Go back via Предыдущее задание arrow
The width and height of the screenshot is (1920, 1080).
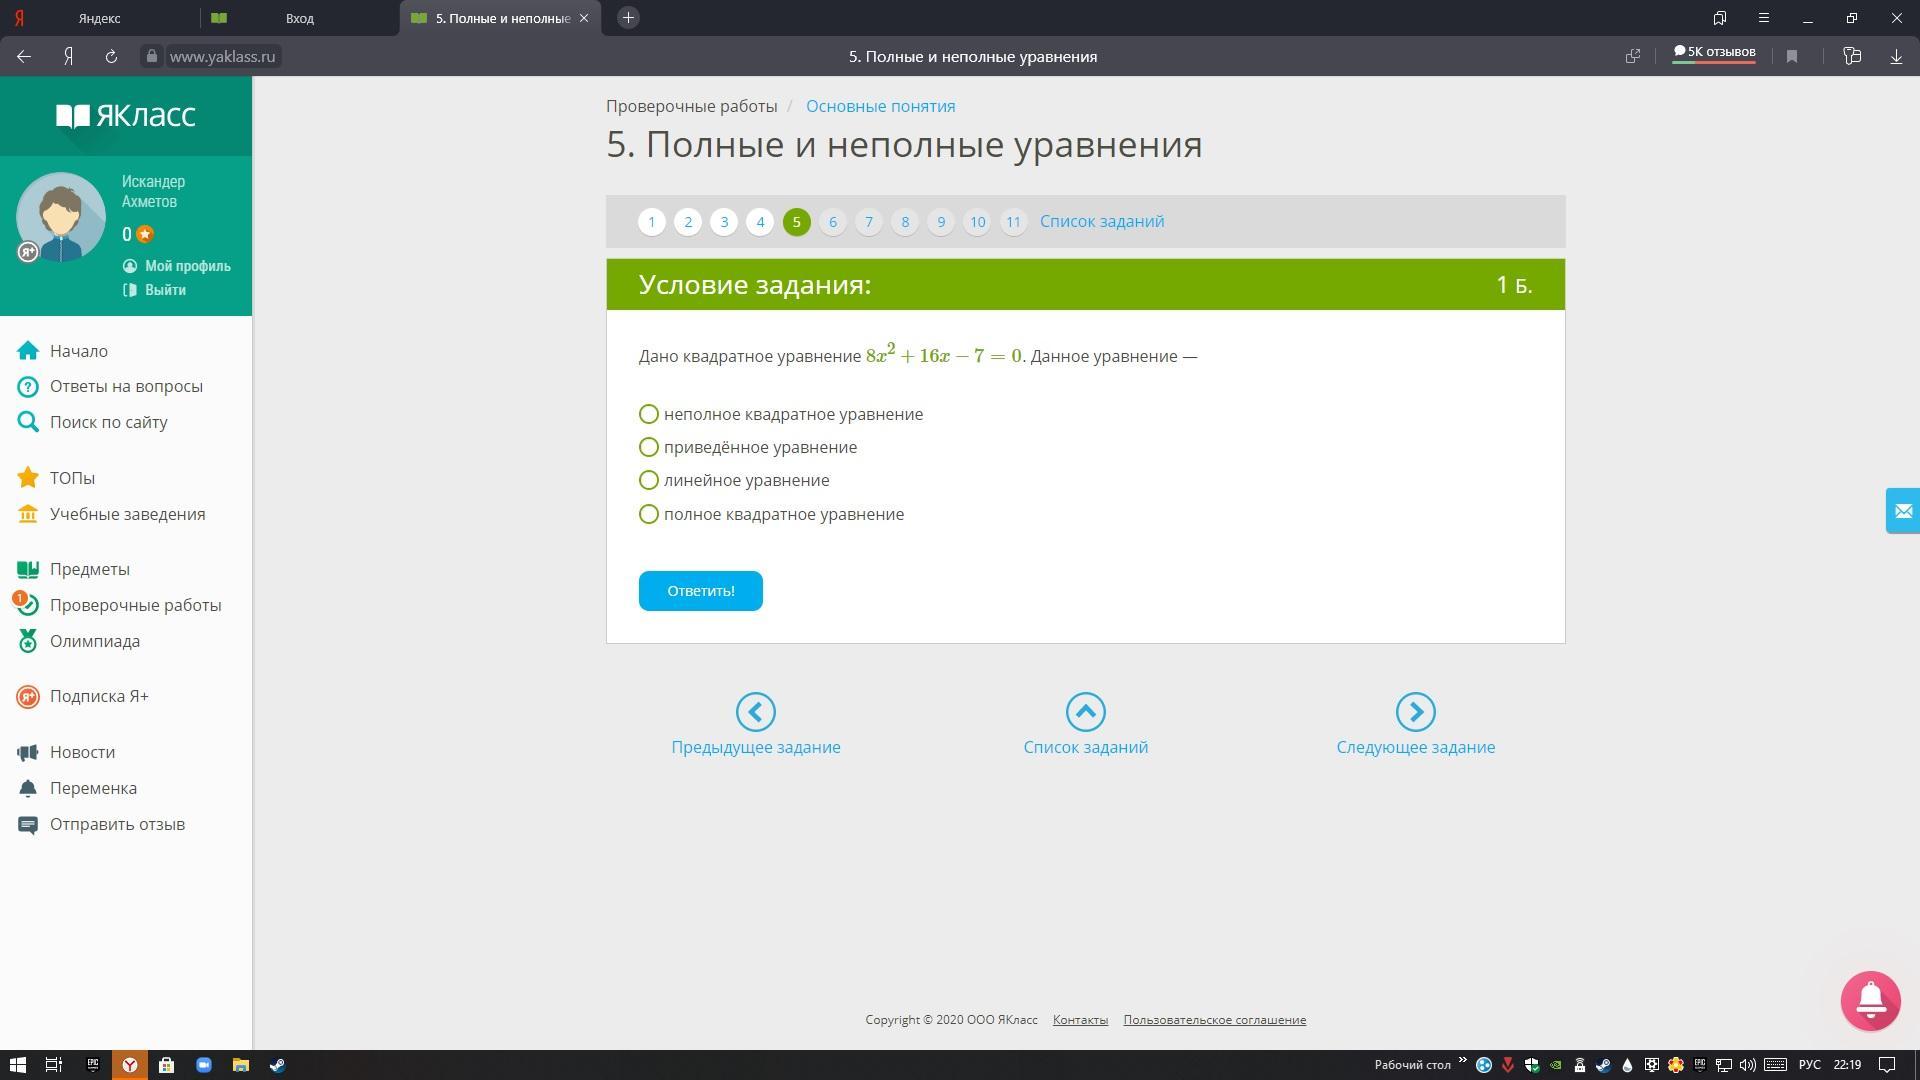pos(755,712)
